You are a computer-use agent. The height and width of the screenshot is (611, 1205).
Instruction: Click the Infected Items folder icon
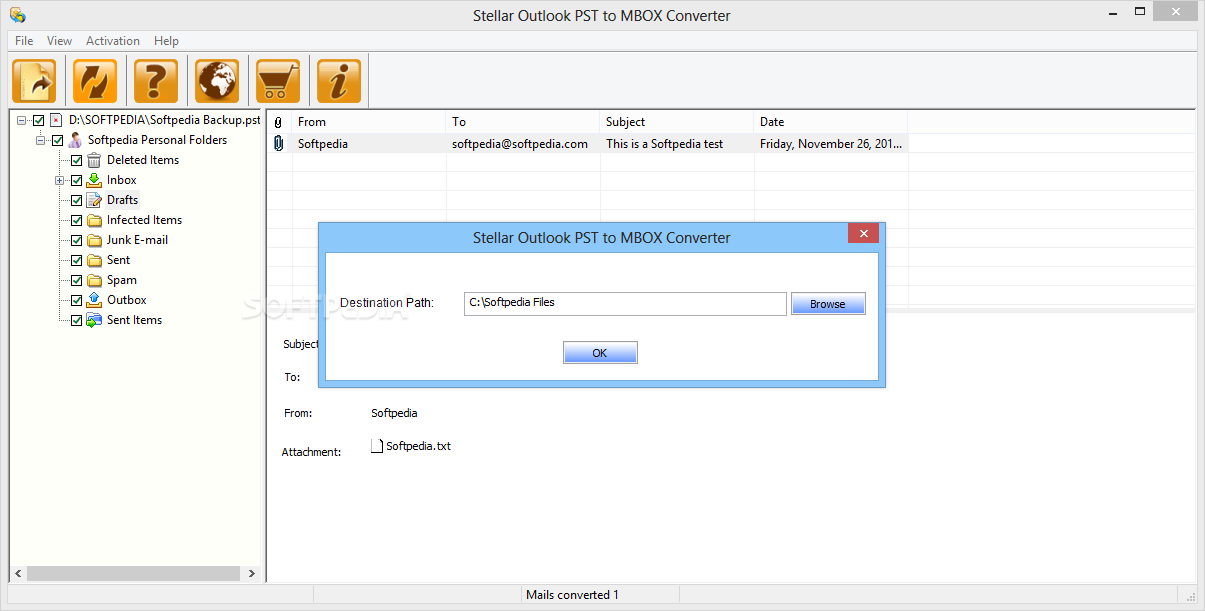point(94,220)
